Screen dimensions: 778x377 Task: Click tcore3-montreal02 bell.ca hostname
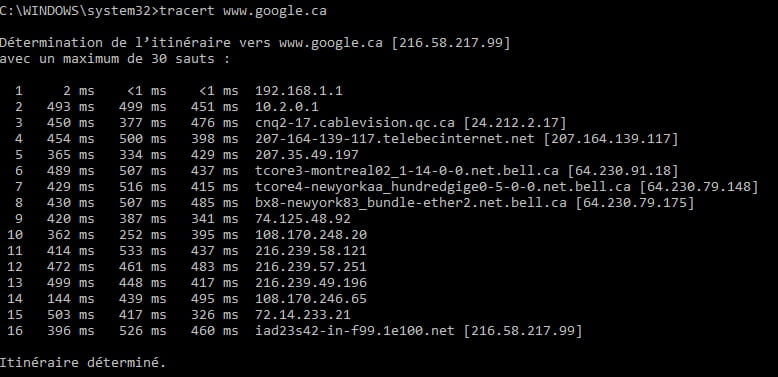pyautogui.click(x=407, y=171)
